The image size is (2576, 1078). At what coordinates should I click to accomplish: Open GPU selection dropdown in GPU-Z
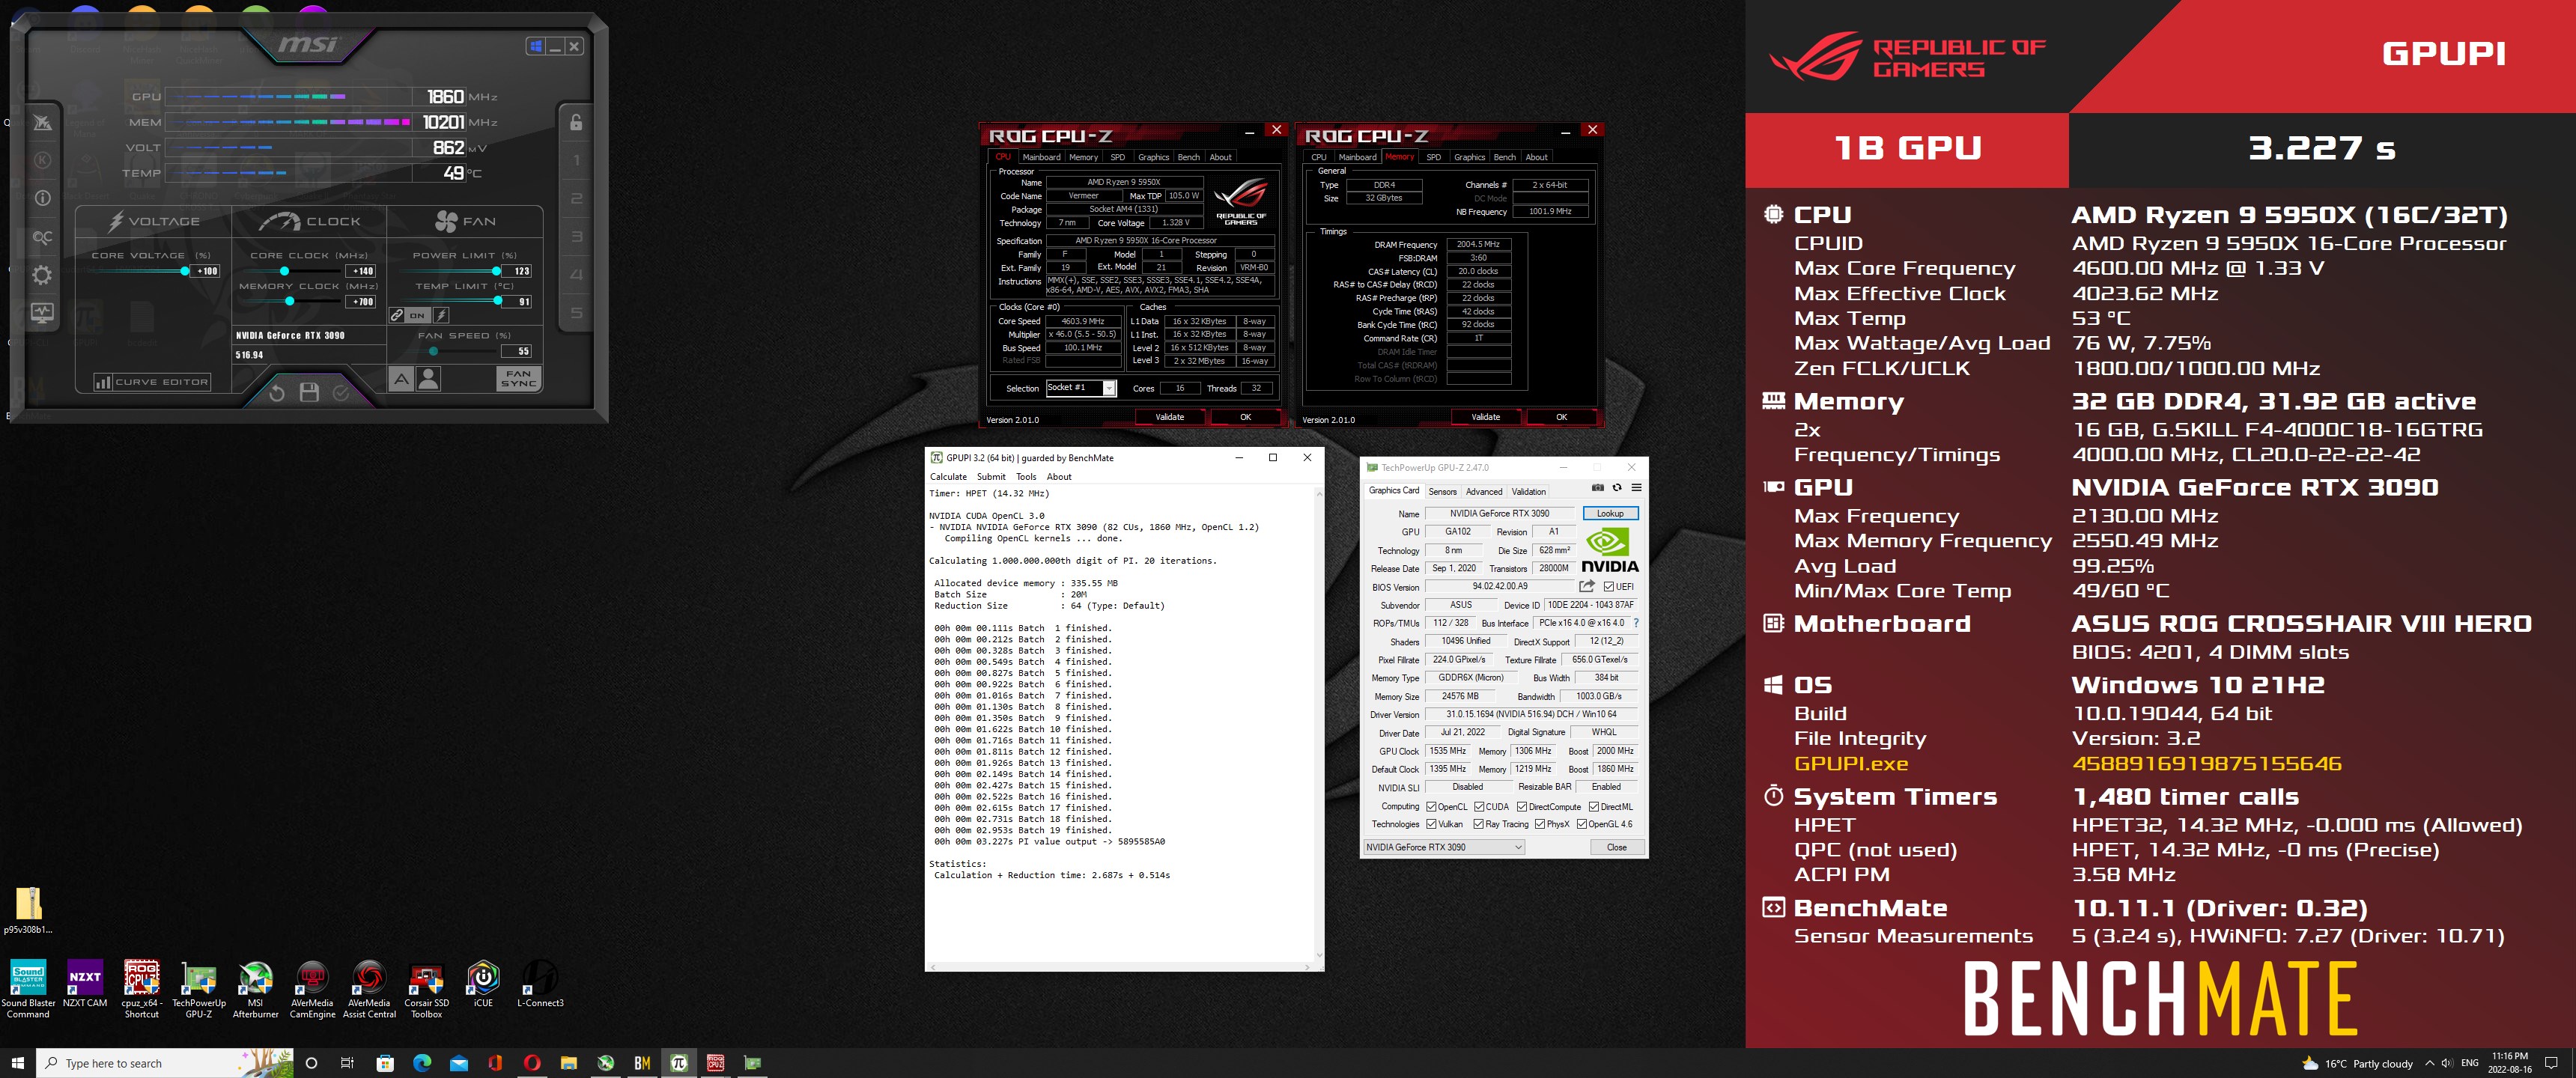click(x=1444, y=847)
